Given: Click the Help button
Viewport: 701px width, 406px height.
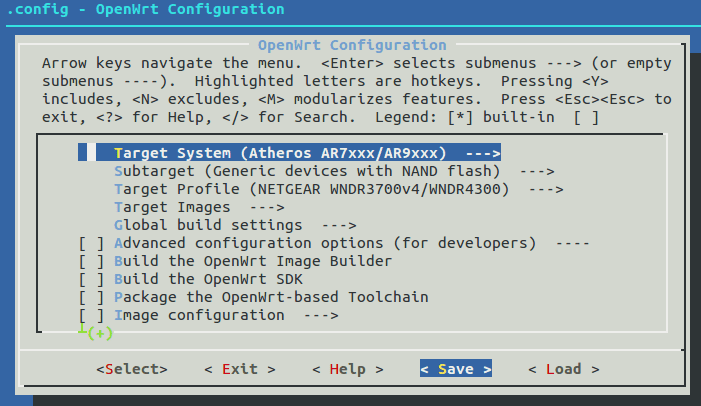Looking at the screenshot, I should (347, 369).
